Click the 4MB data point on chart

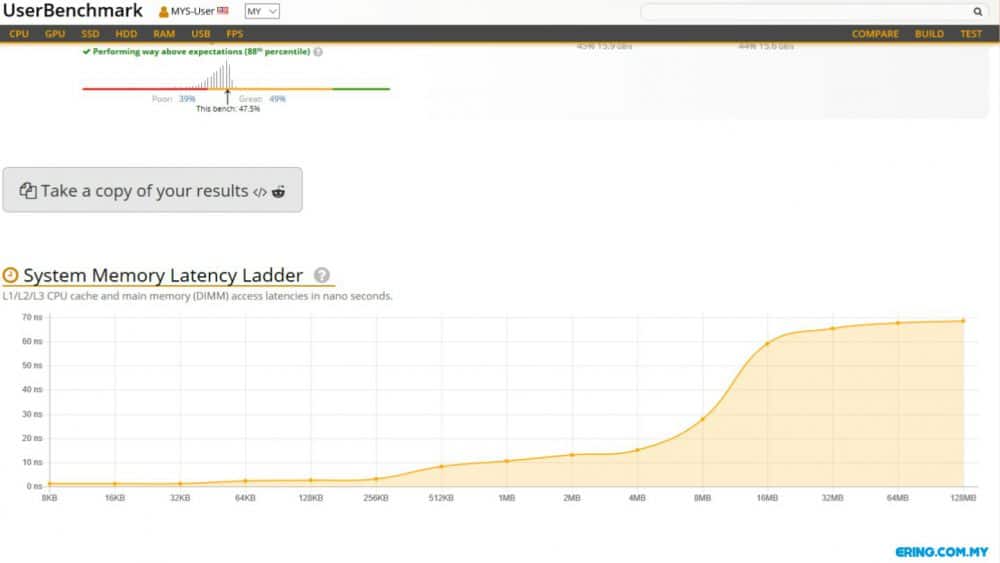637,450
